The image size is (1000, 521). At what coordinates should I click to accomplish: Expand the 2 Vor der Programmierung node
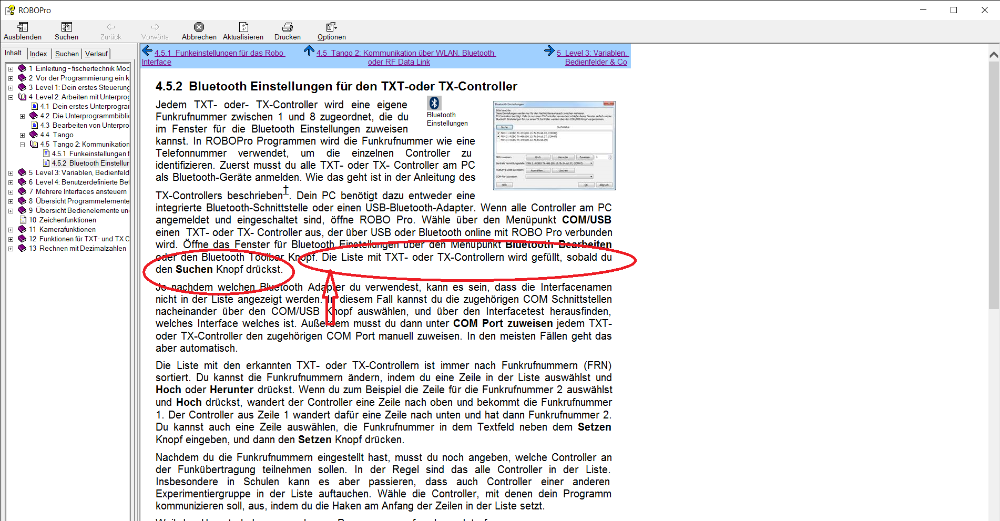pos(10,78)
